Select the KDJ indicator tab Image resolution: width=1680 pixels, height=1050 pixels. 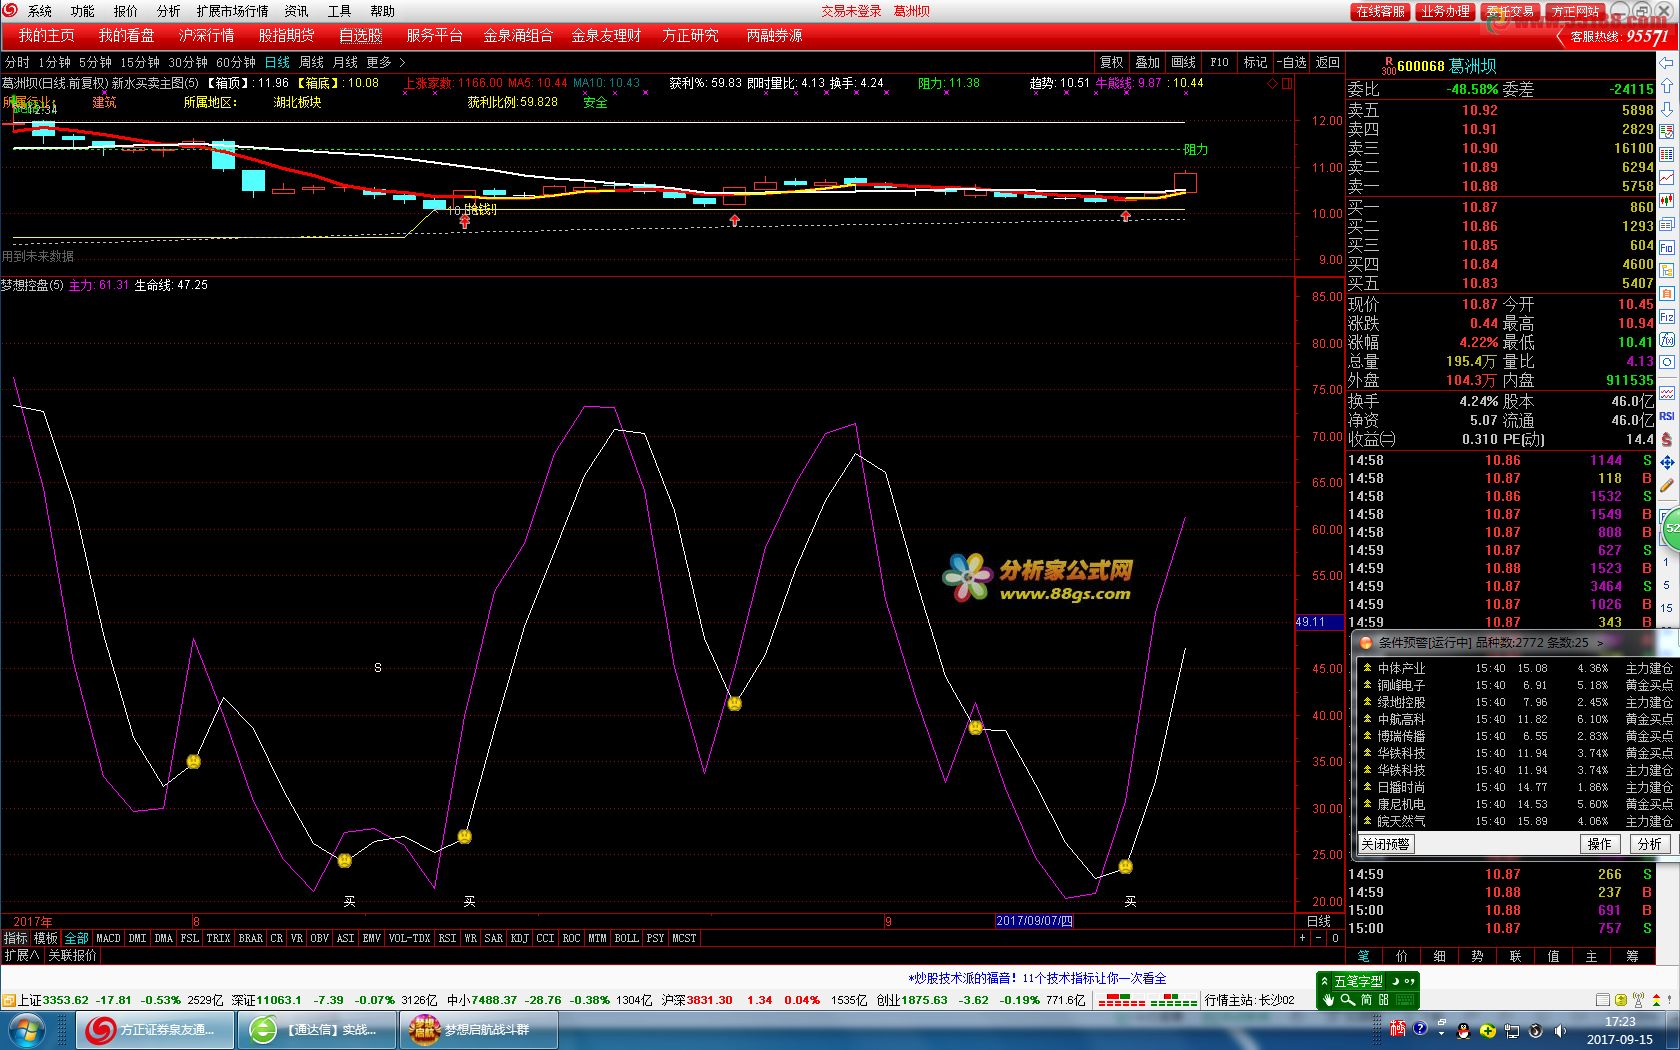click(x=519, y=938)
